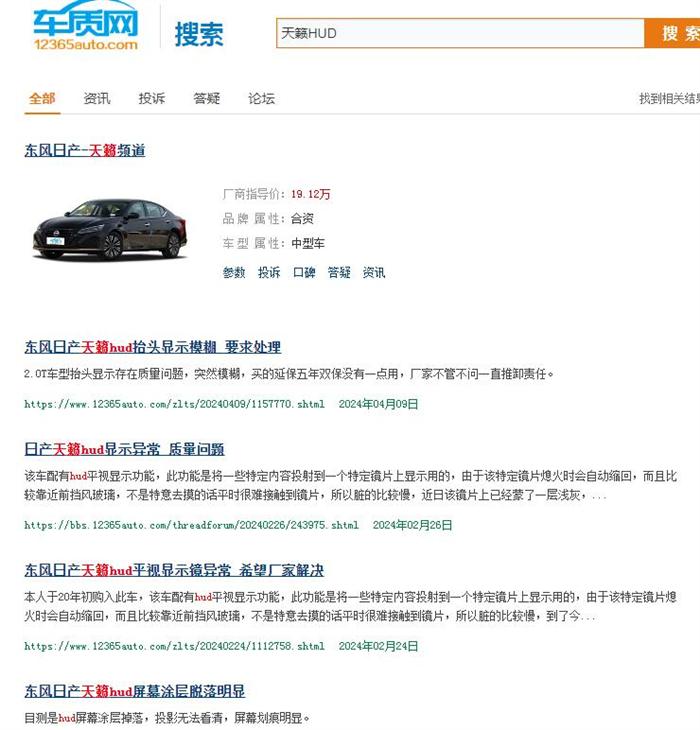700x730 pixels.
Task: Open the 投诉 link under car info
Action: tap(269, 272)
